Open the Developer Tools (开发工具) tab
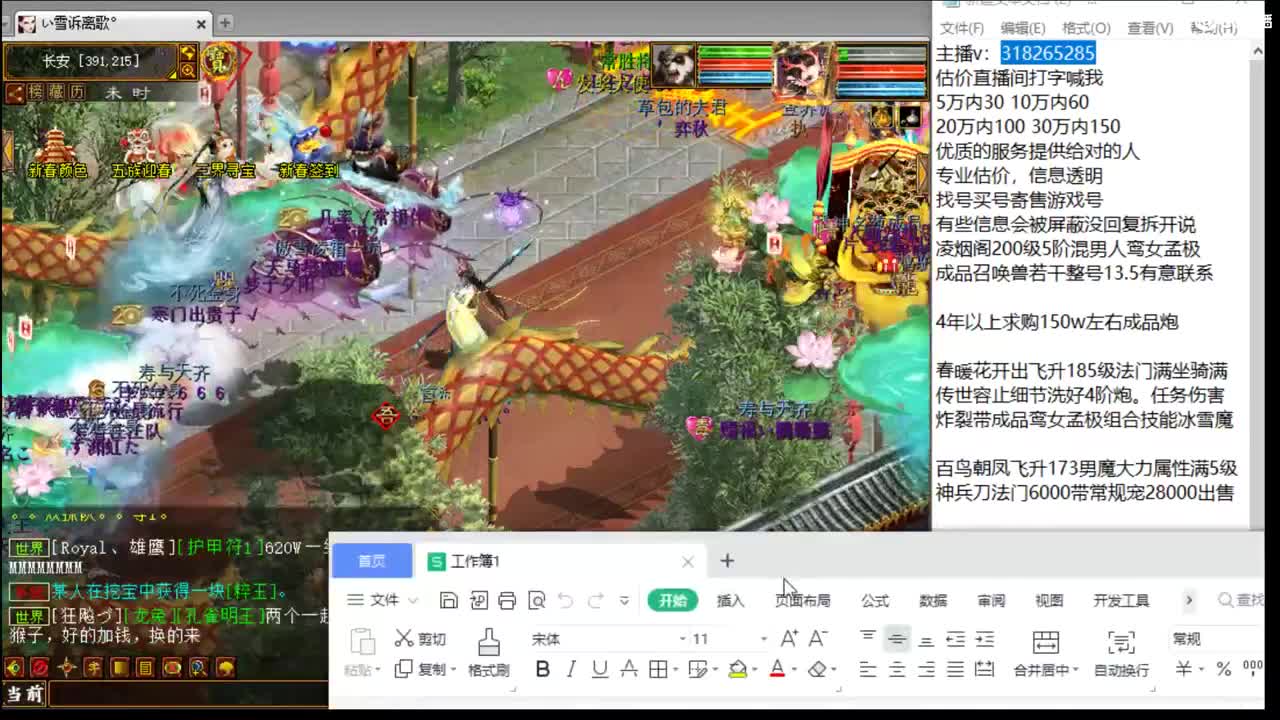This screenshot has height=720, width=1280. (1121, 600)
